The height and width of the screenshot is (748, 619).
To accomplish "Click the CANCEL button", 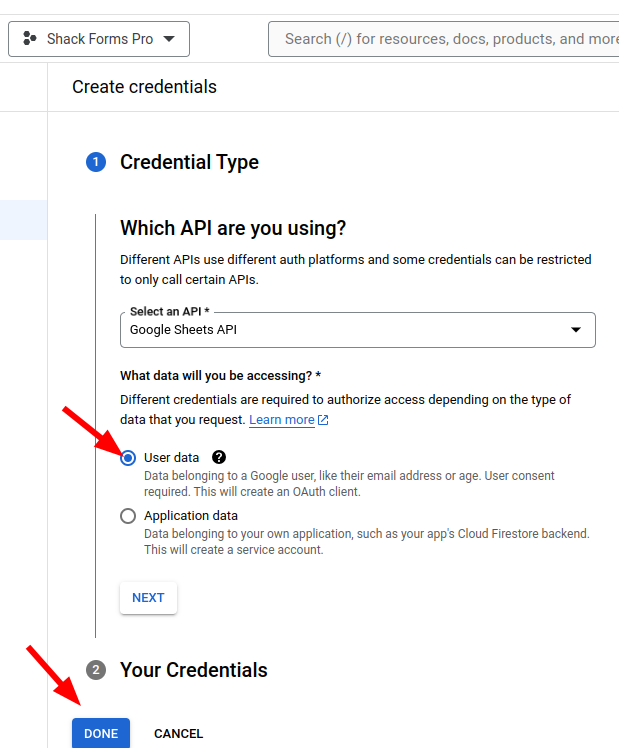I will click(x=178, y=733).
